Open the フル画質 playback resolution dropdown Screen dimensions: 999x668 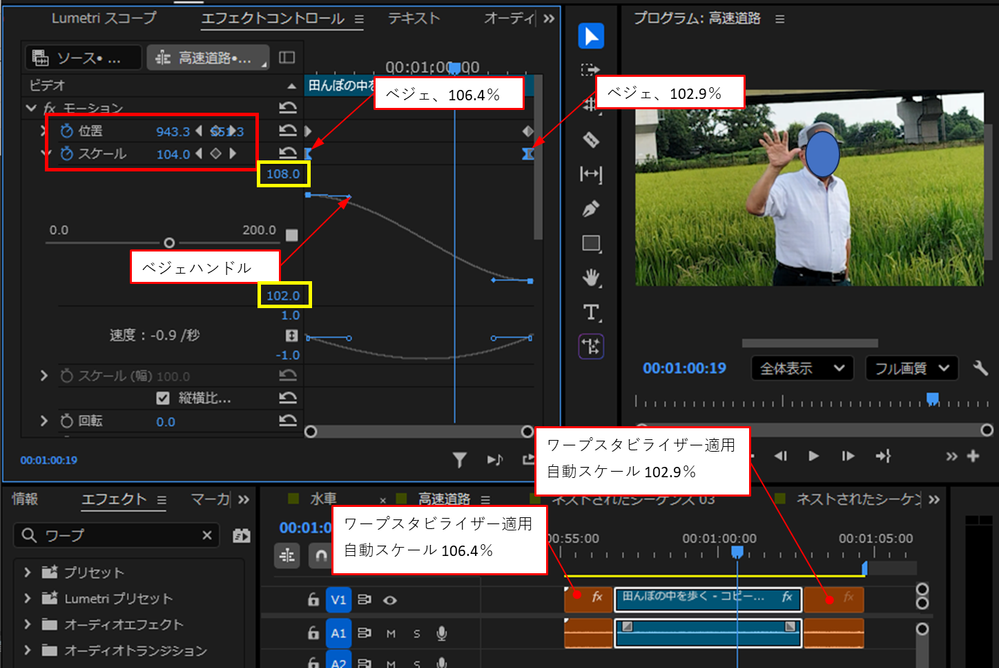912,368
